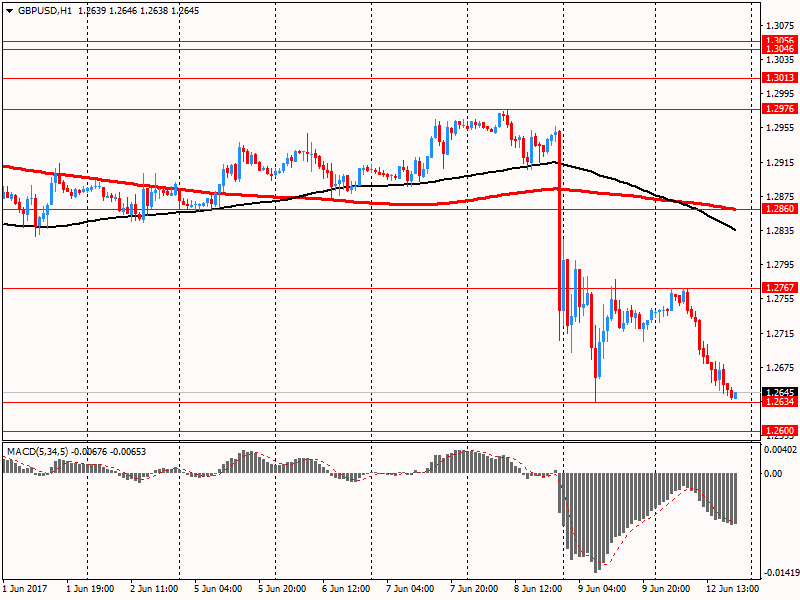Image resolution: width=800 pixels, height=600 pixels.
Task: Select the 1.2767 price level label
Action: 779,288
